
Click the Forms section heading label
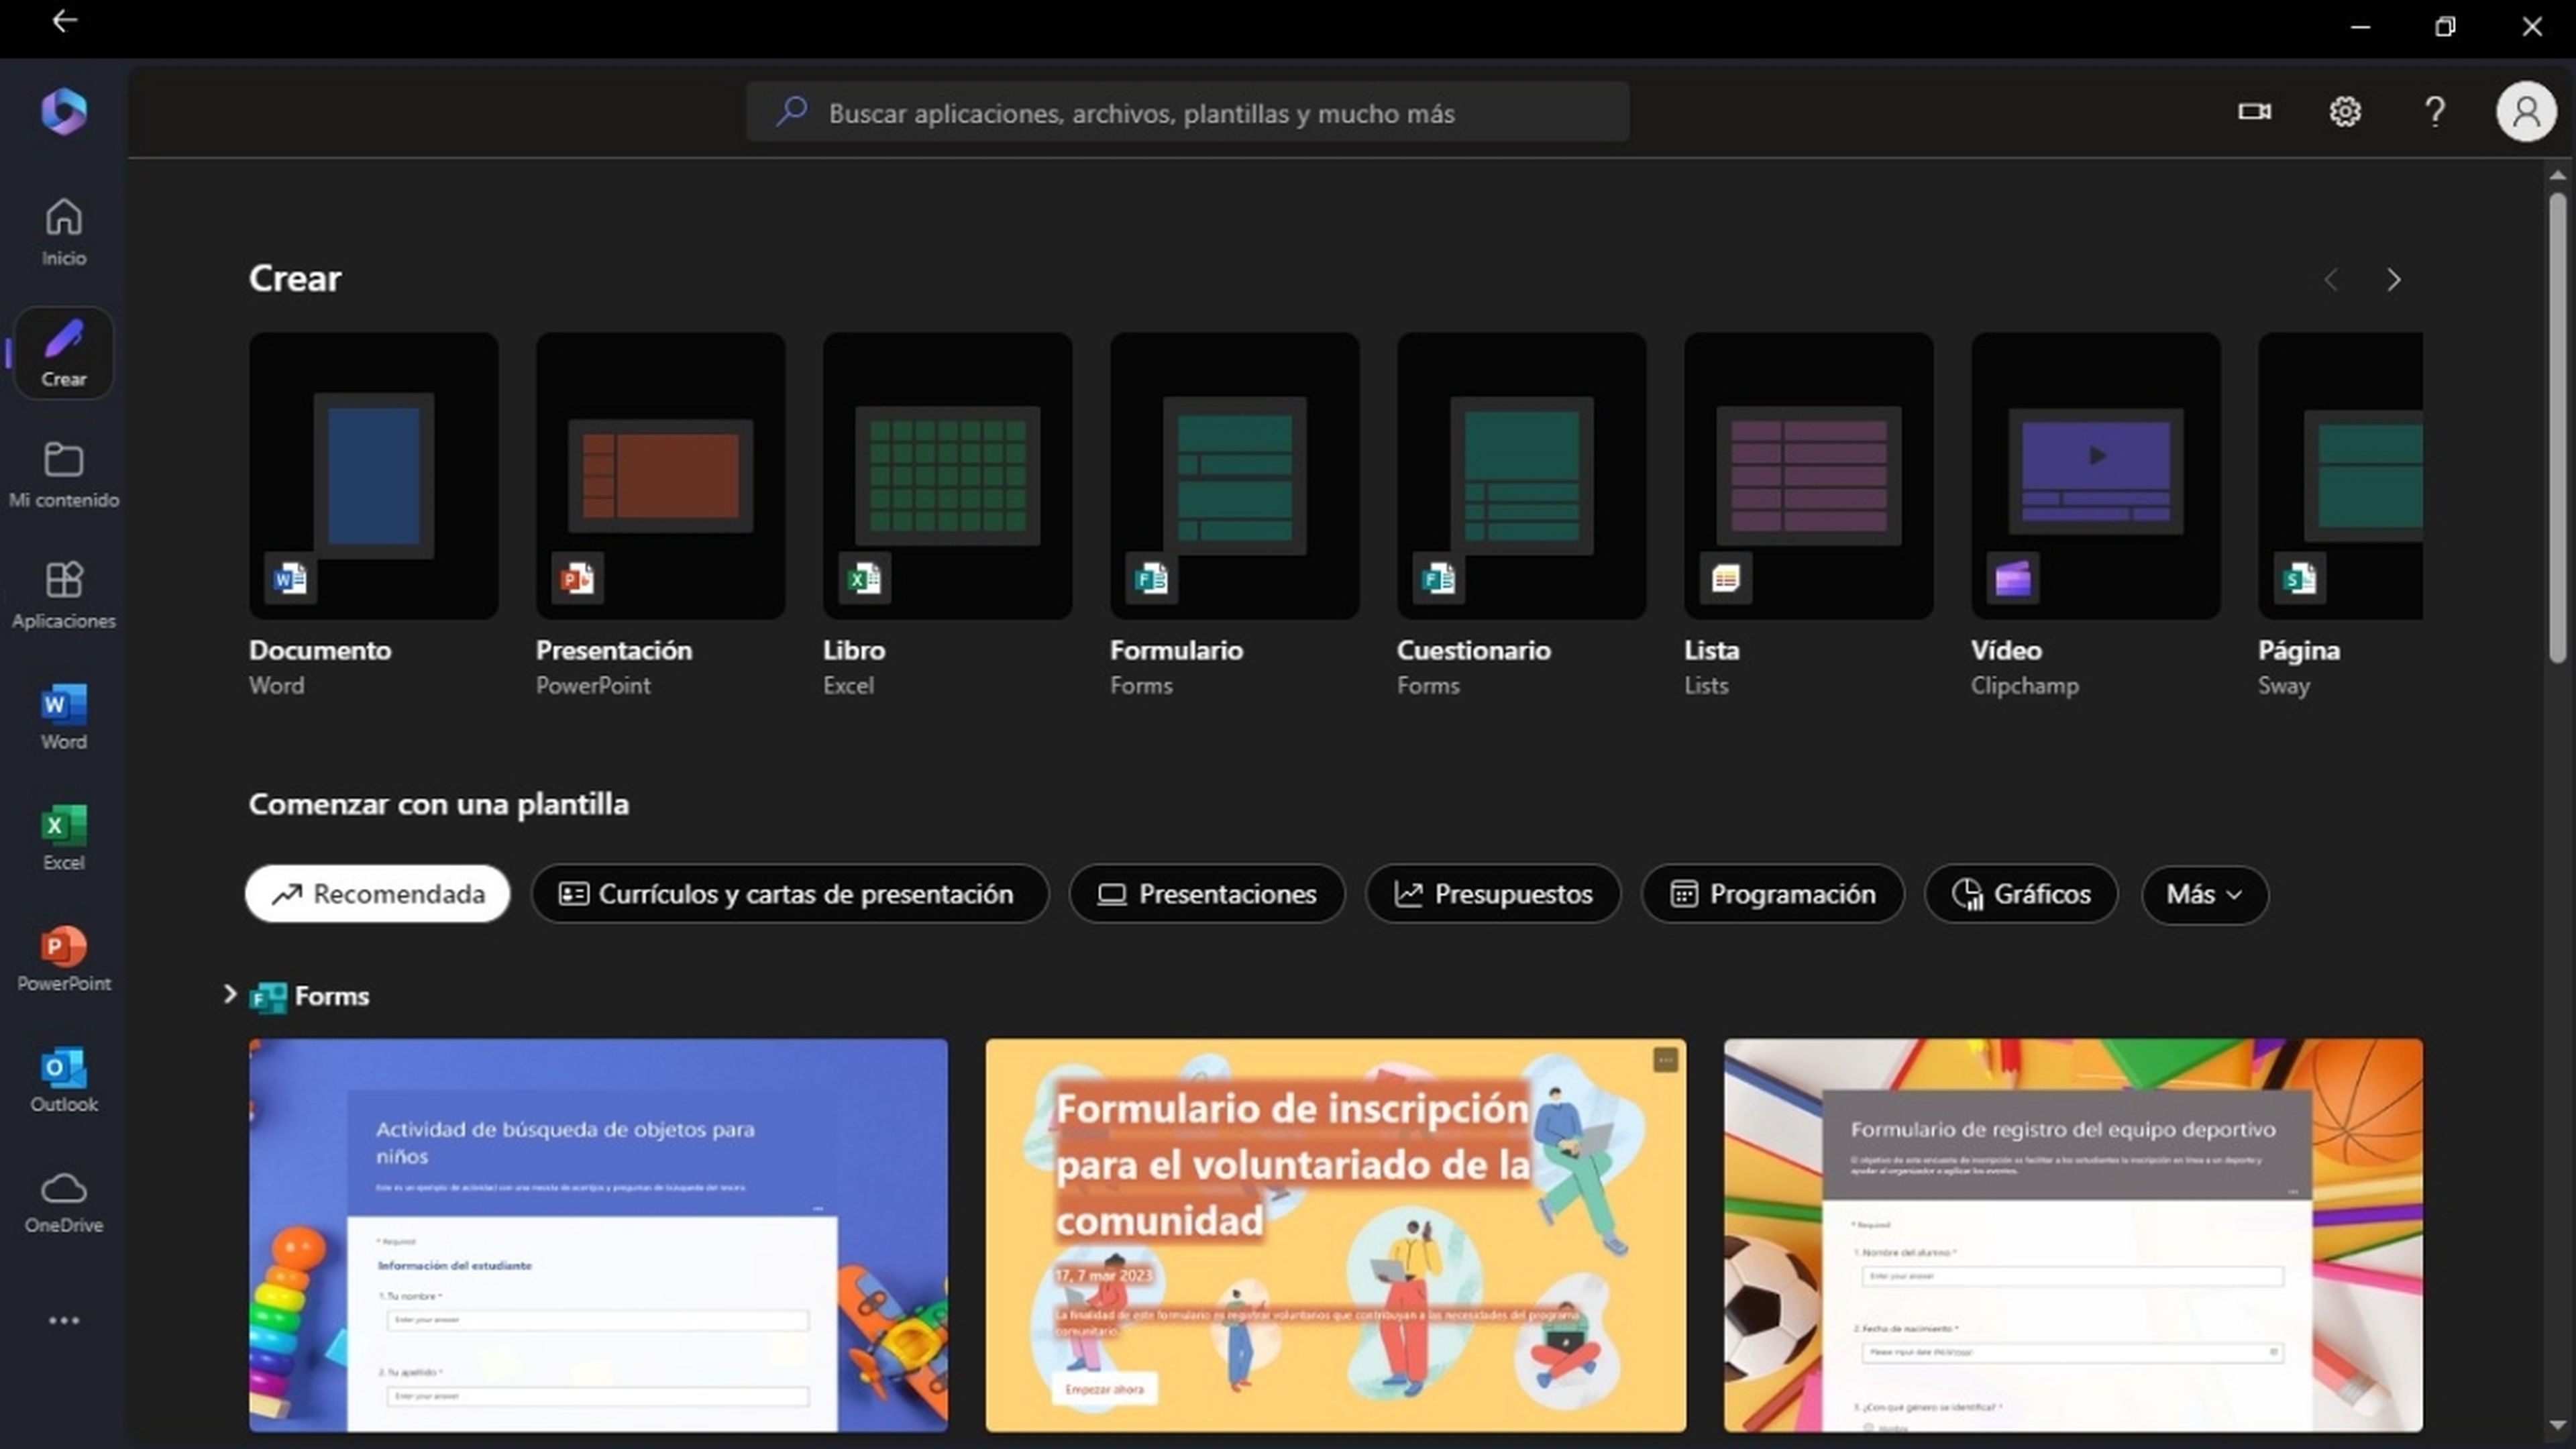tap(332, 996)
